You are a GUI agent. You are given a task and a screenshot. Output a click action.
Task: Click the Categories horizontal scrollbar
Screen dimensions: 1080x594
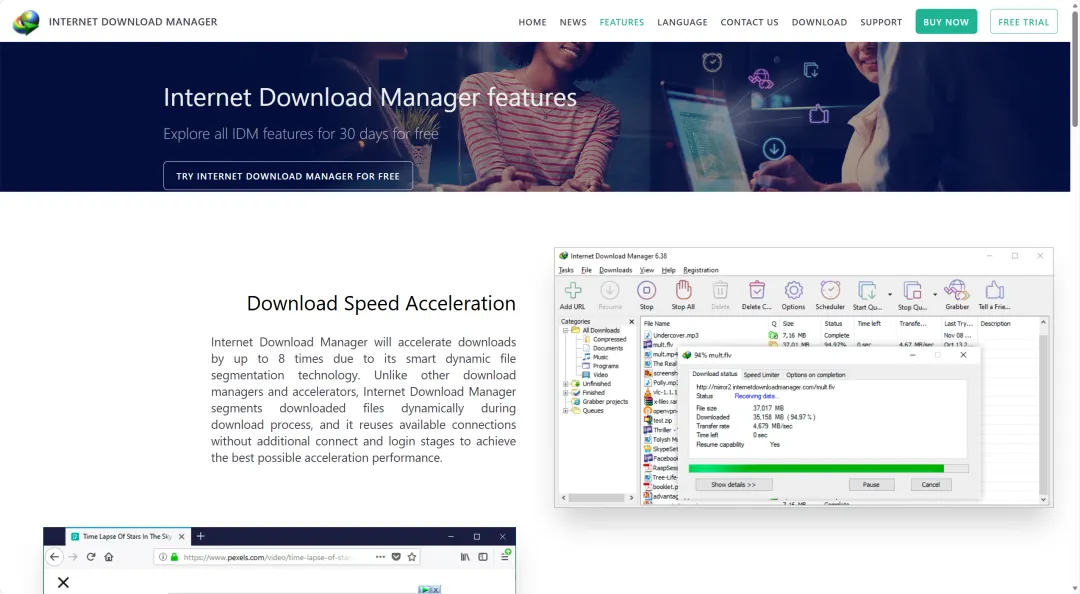(597, 498)
